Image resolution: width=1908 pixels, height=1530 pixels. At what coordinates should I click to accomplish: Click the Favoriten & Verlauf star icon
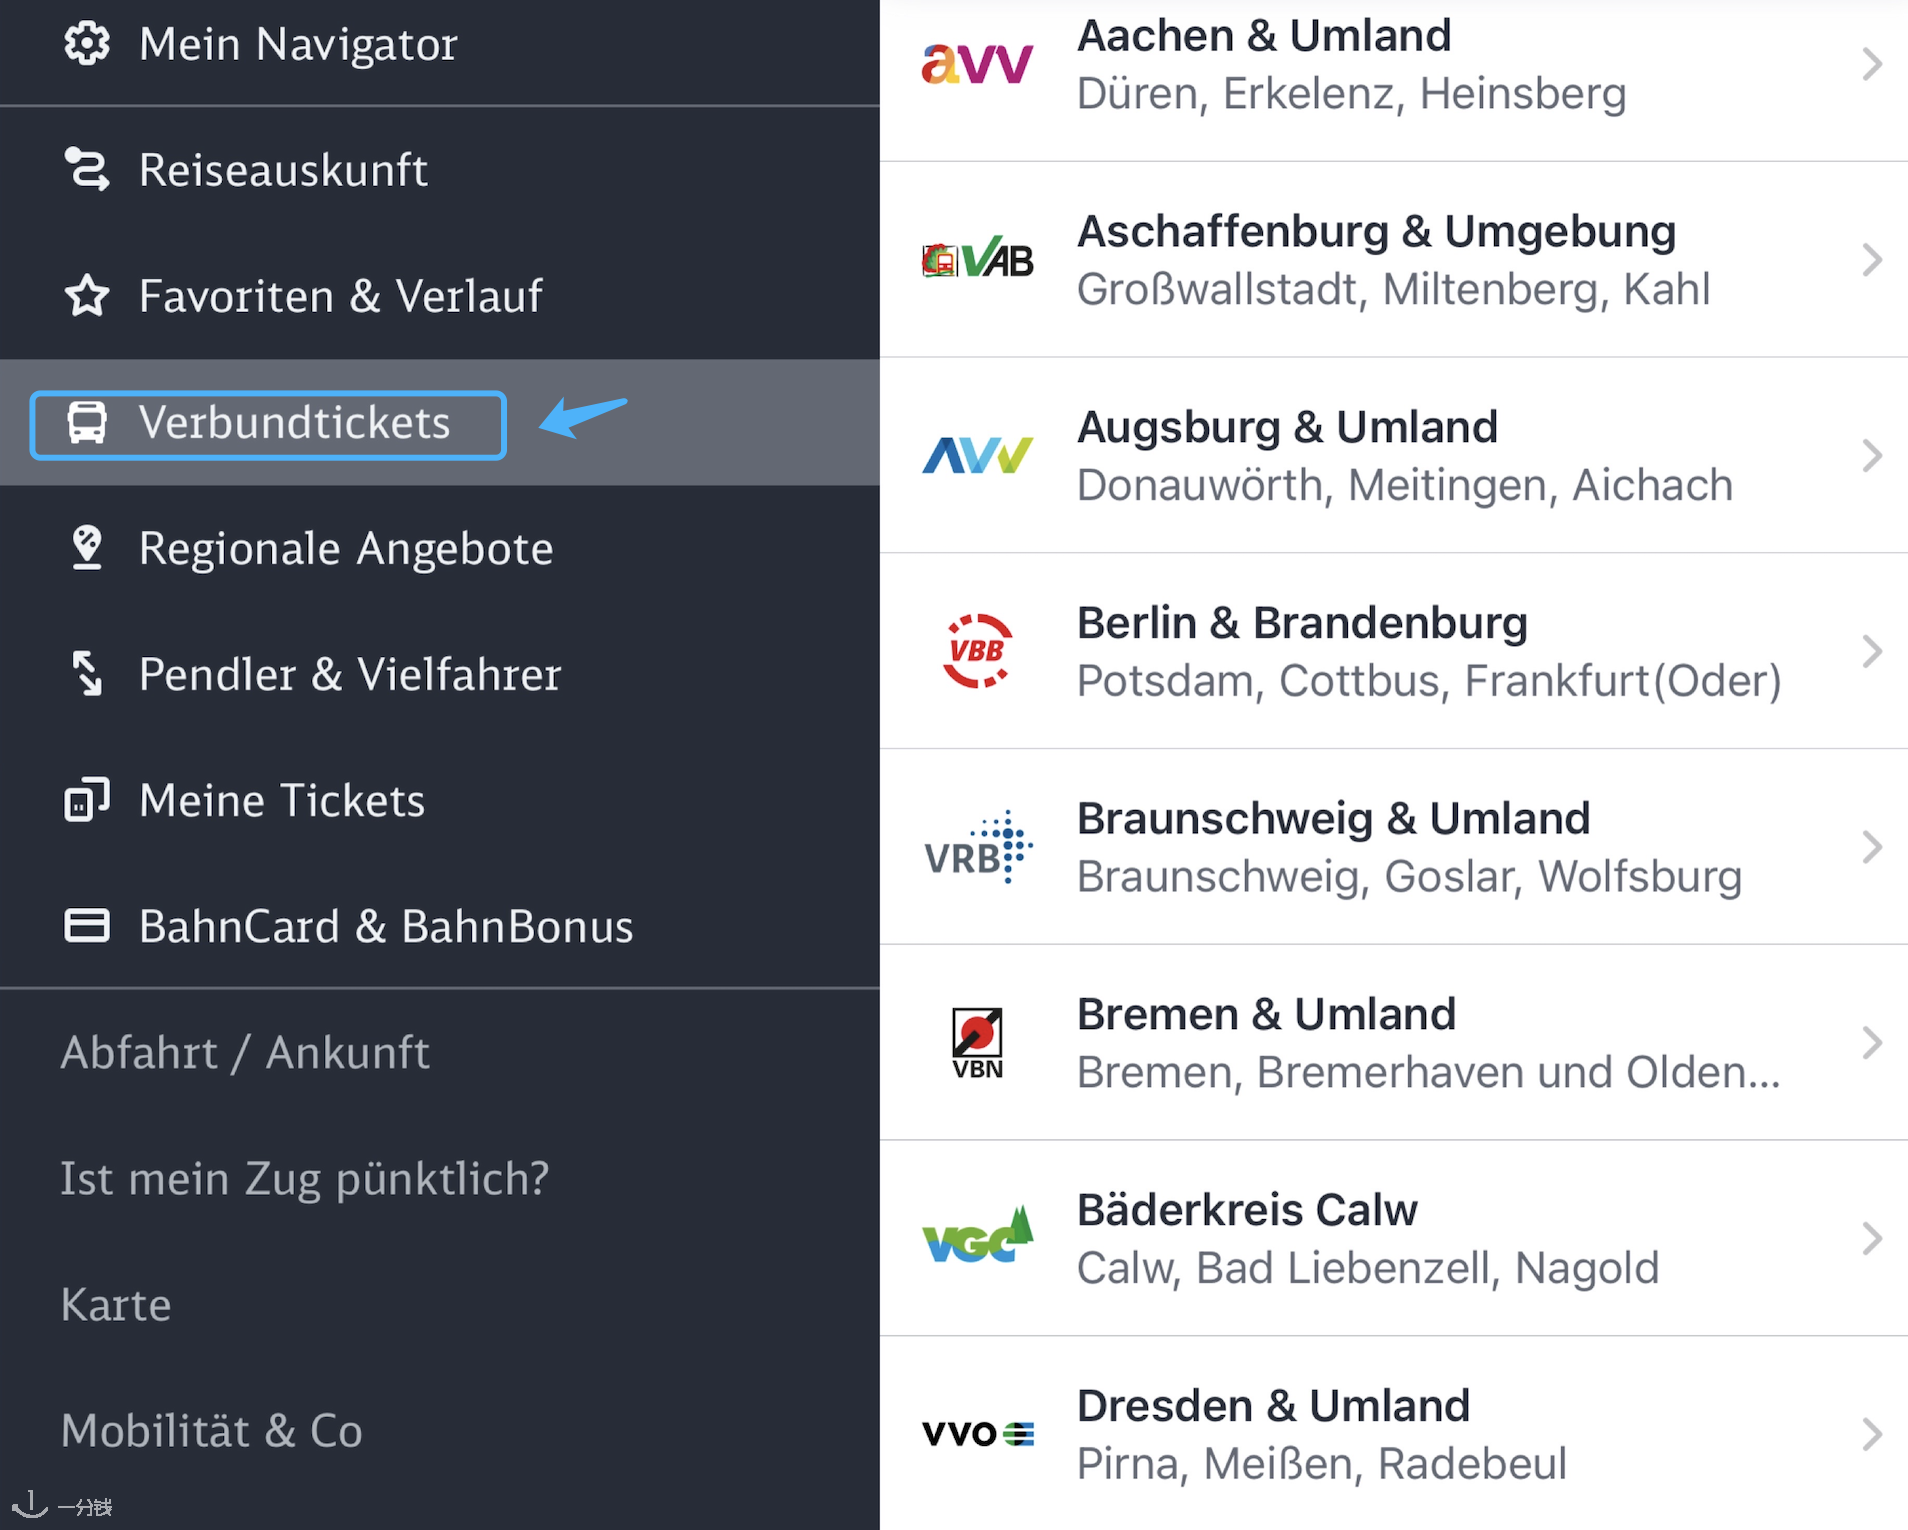(87, 295)
